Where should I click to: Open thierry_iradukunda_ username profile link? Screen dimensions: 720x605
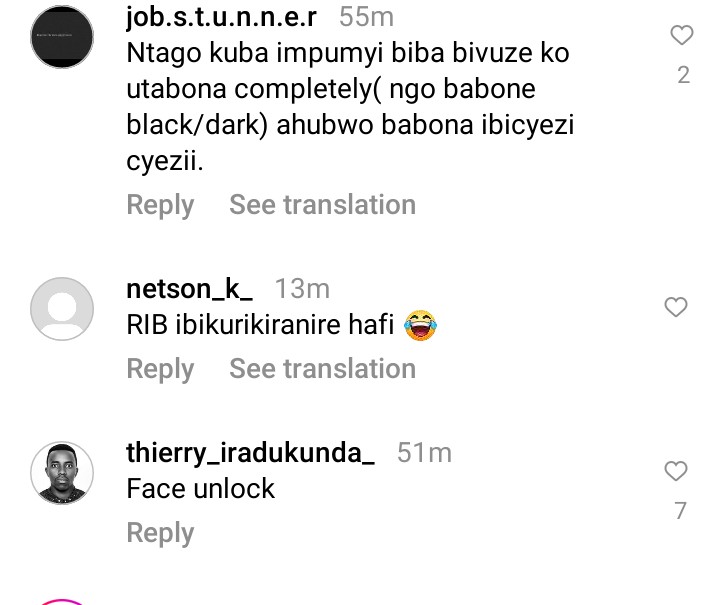tap(250, 454)
